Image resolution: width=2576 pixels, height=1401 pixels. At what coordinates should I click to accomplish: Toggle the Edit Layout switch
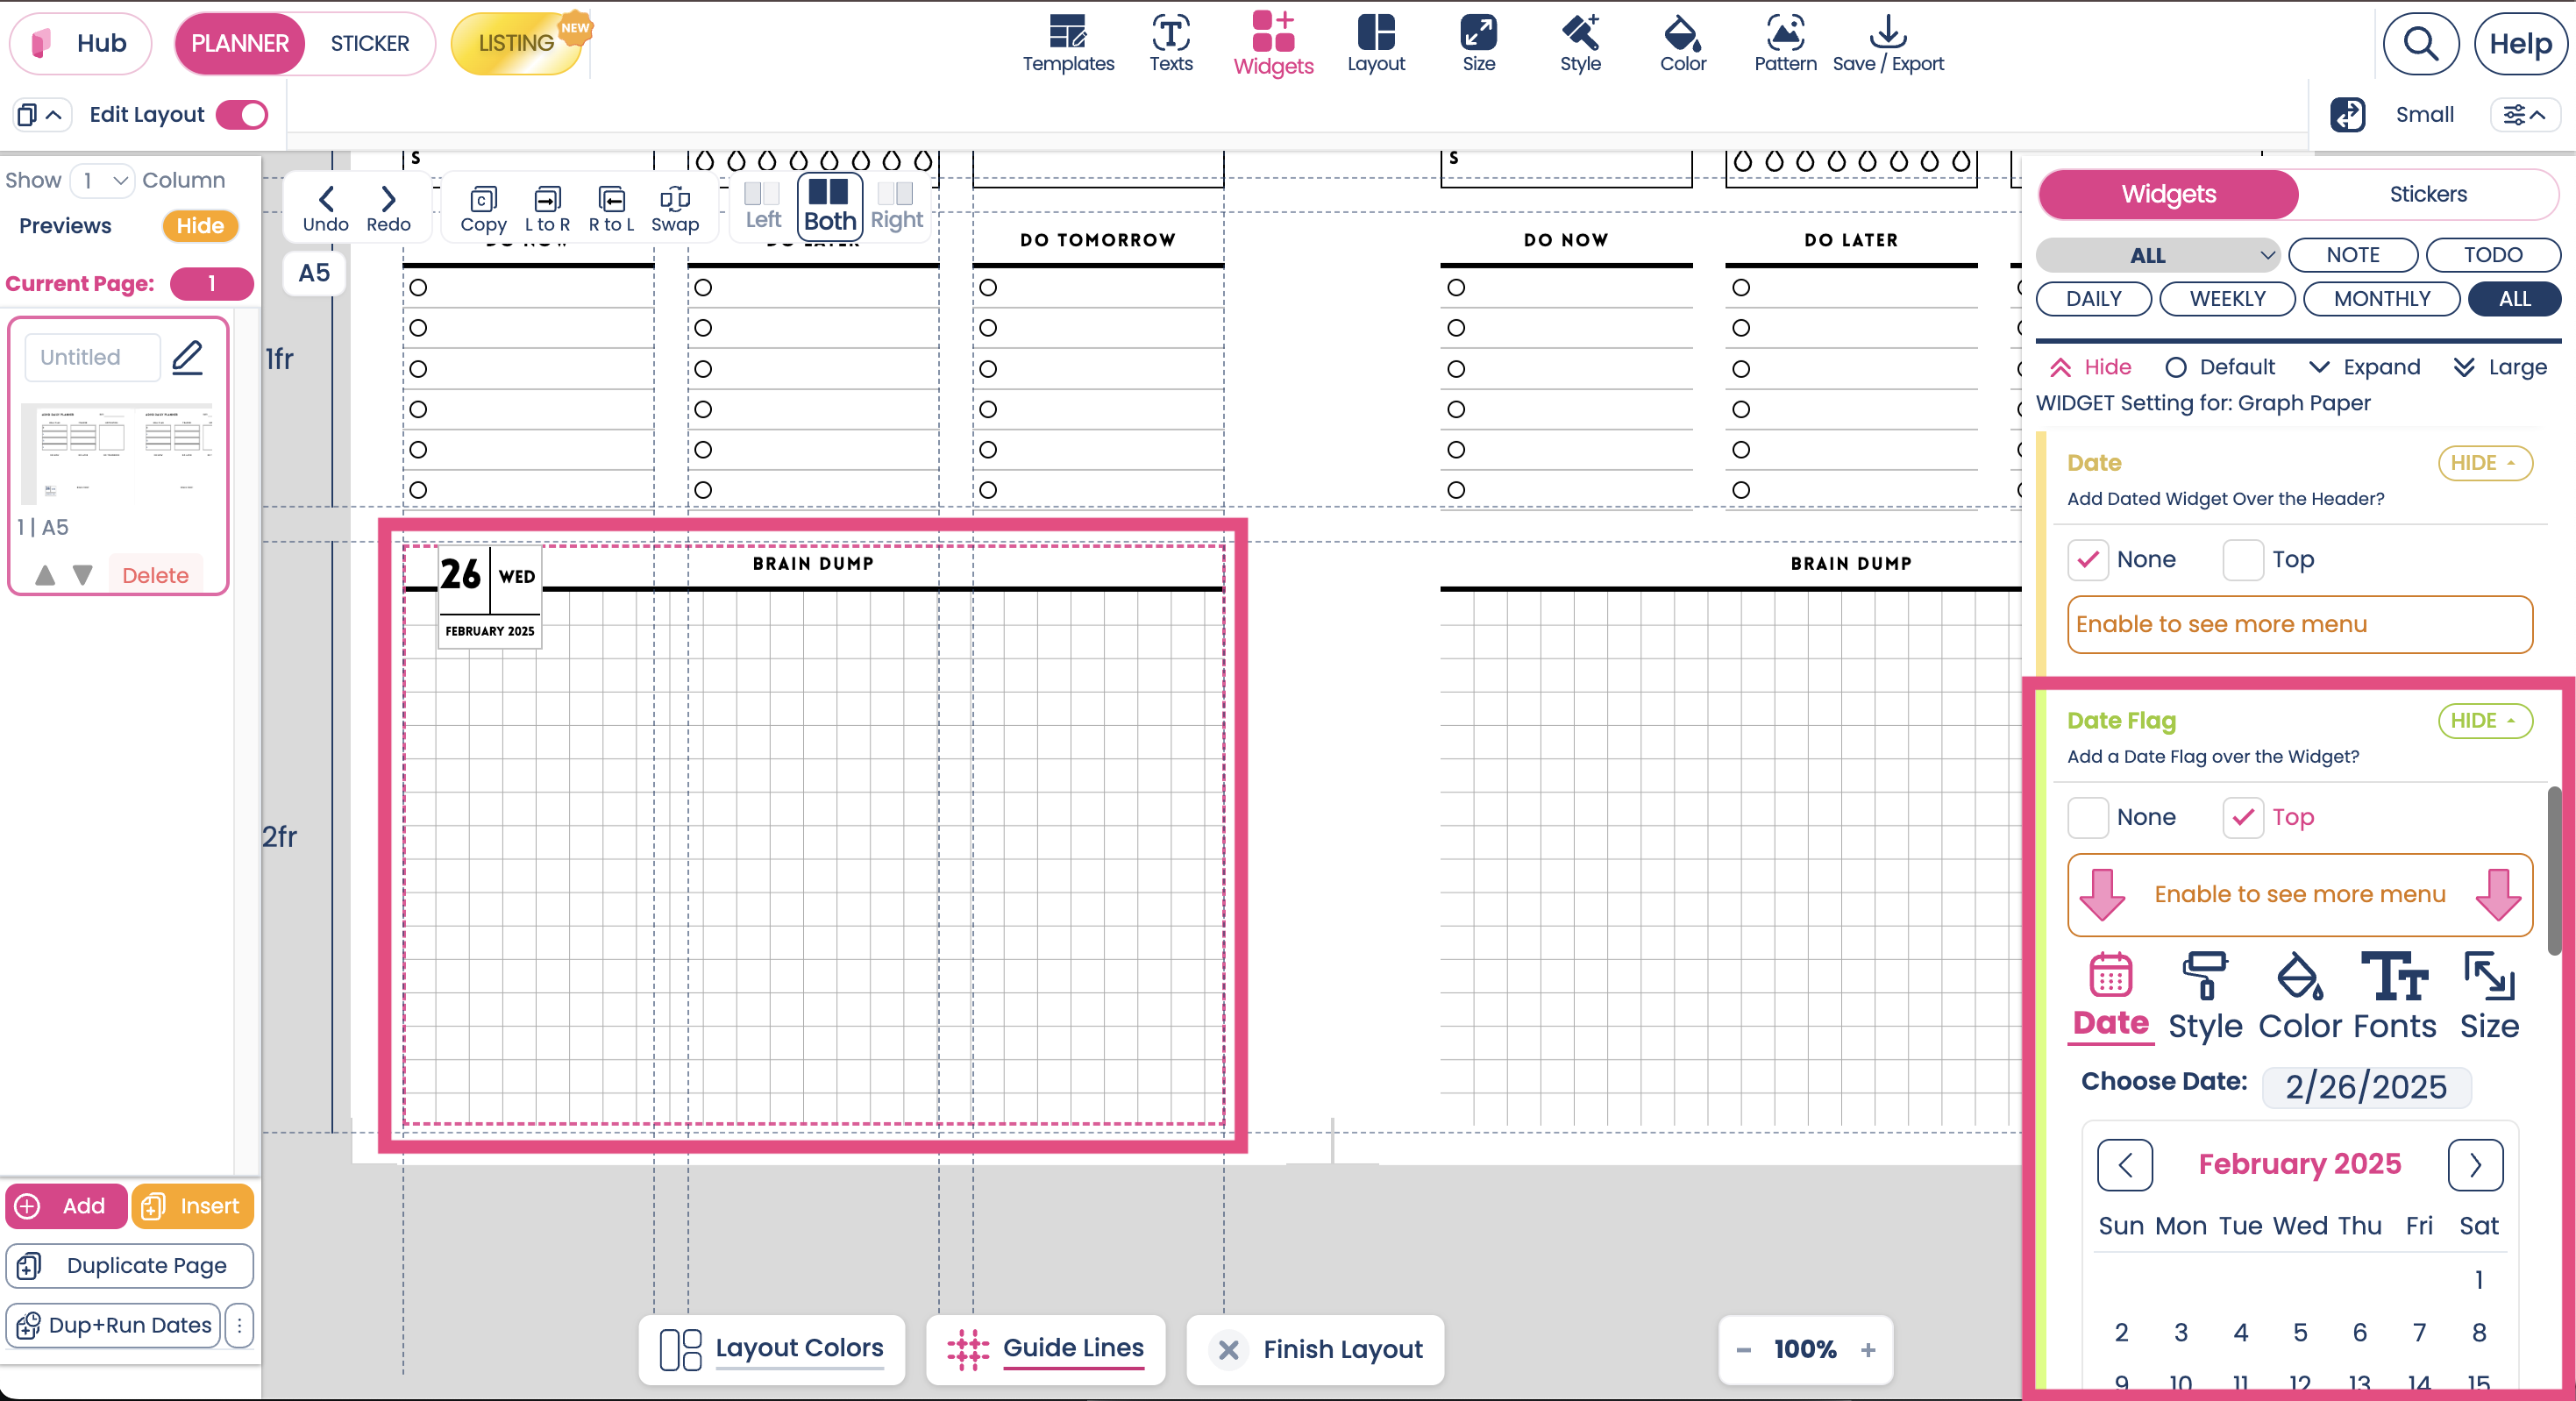click(x=242, y=115)
